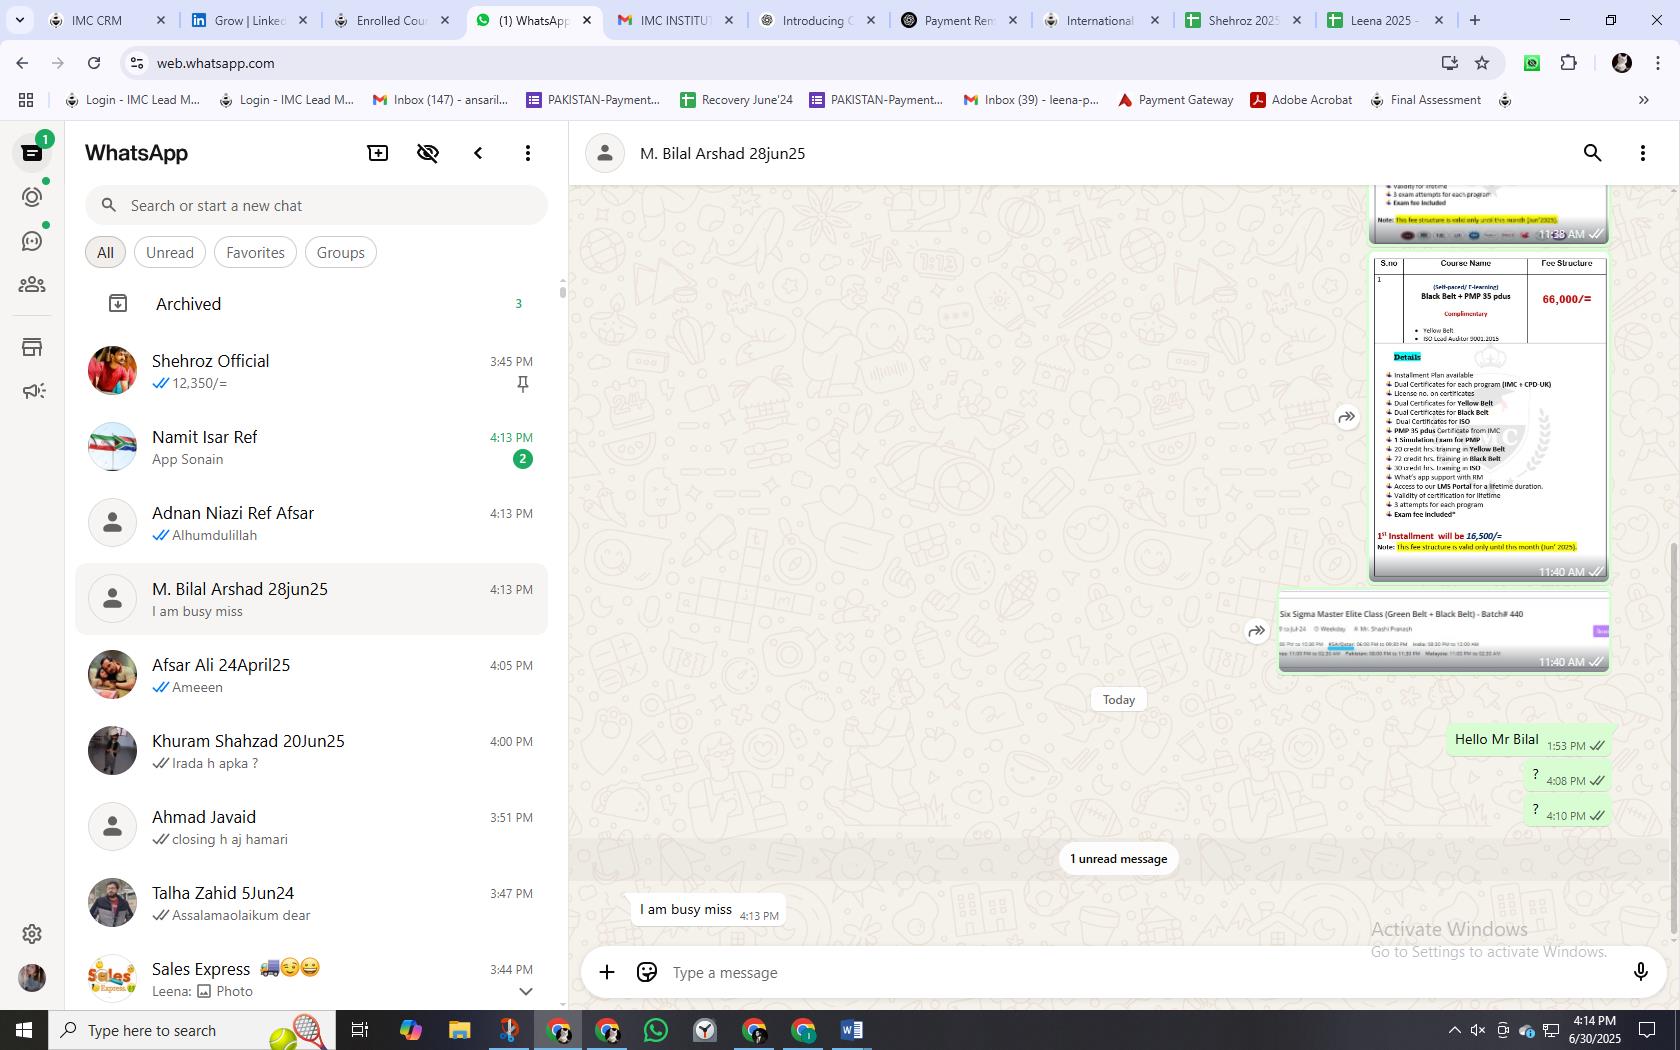Open Word in the taskbar
The image size is (1680, 1050).
coord(852,1030)
